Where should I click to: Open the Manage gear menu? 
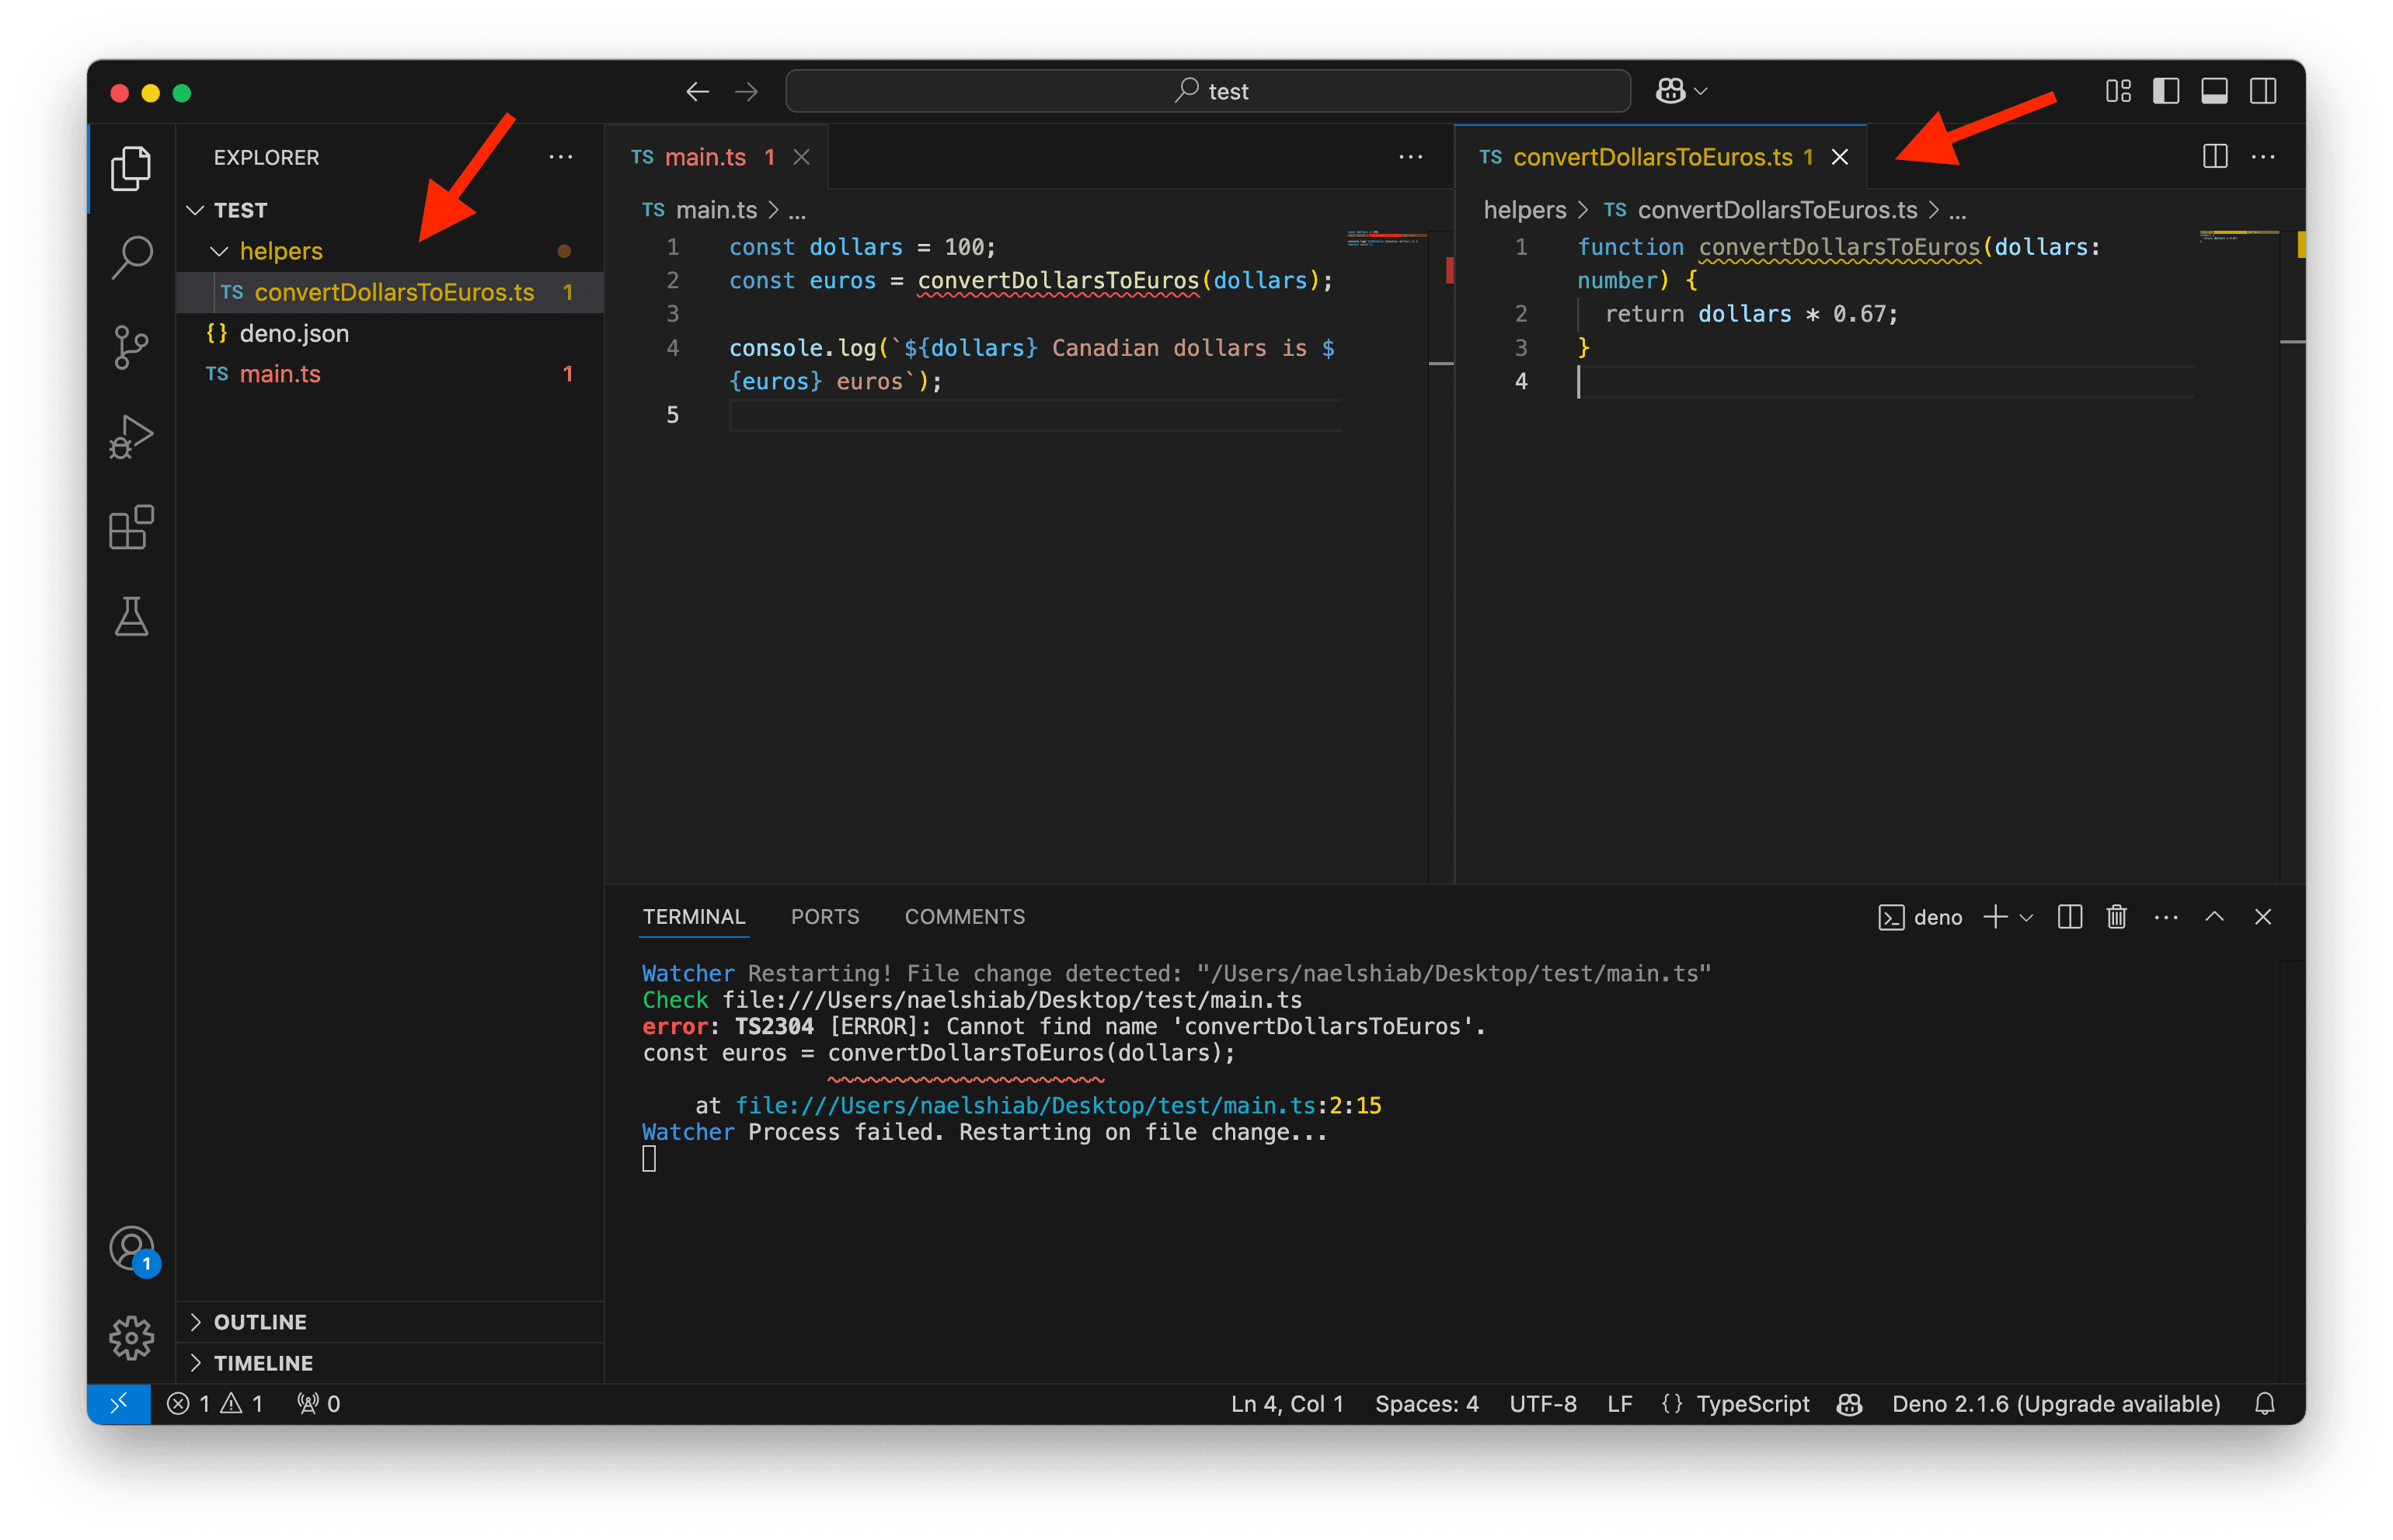tap(131, 1338)
